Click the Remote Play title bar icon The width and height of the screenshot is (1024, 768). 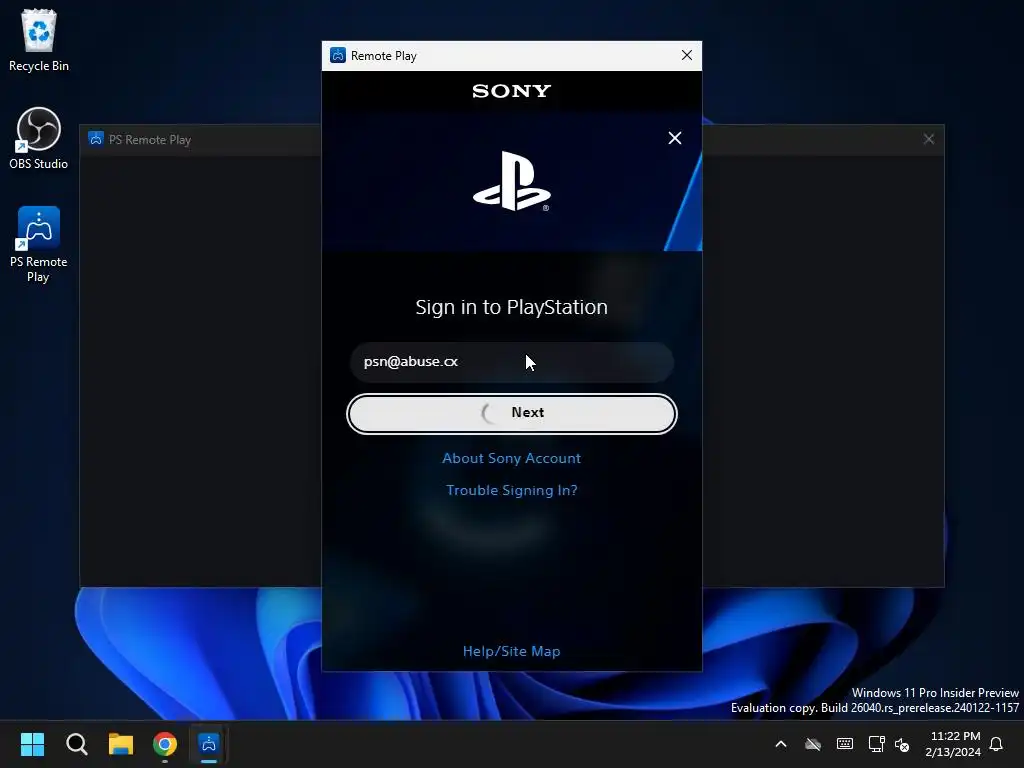(x=338, y=56)
